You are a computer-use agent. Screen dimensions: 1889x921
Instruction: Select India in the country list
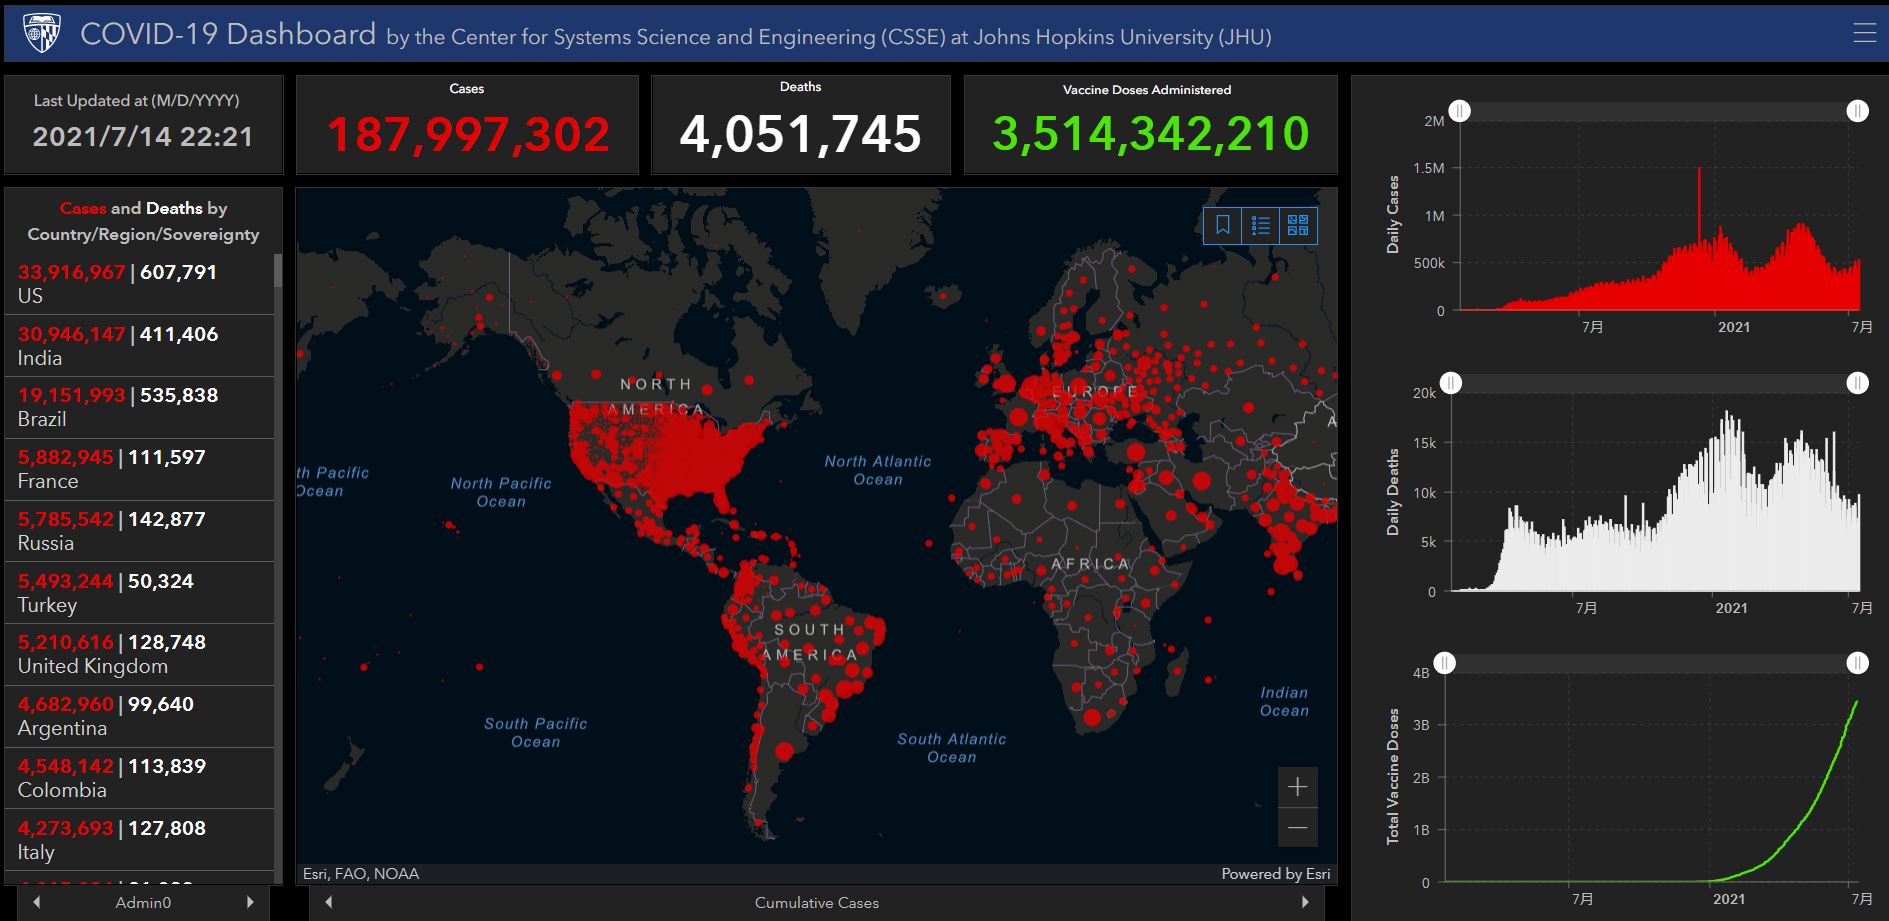click(x=139, y=346)
